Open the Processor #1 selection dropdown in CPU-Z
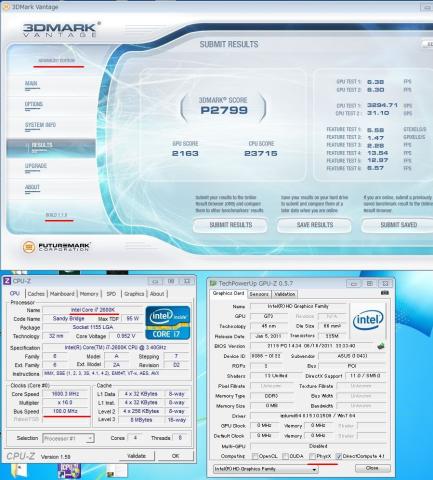The width and height of the screenshot is (433, 480). point(69,438)
